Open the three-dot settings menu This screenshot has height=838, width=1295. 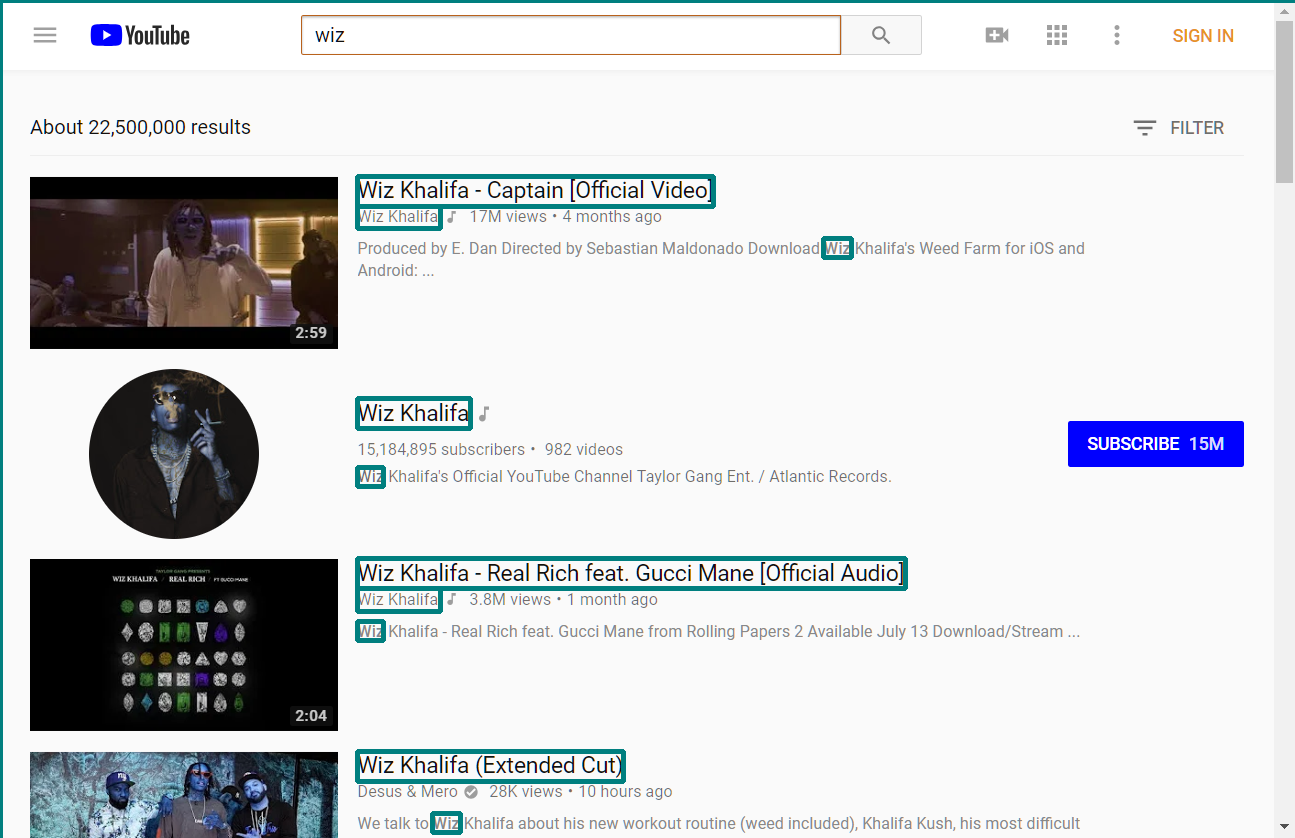1117,35
